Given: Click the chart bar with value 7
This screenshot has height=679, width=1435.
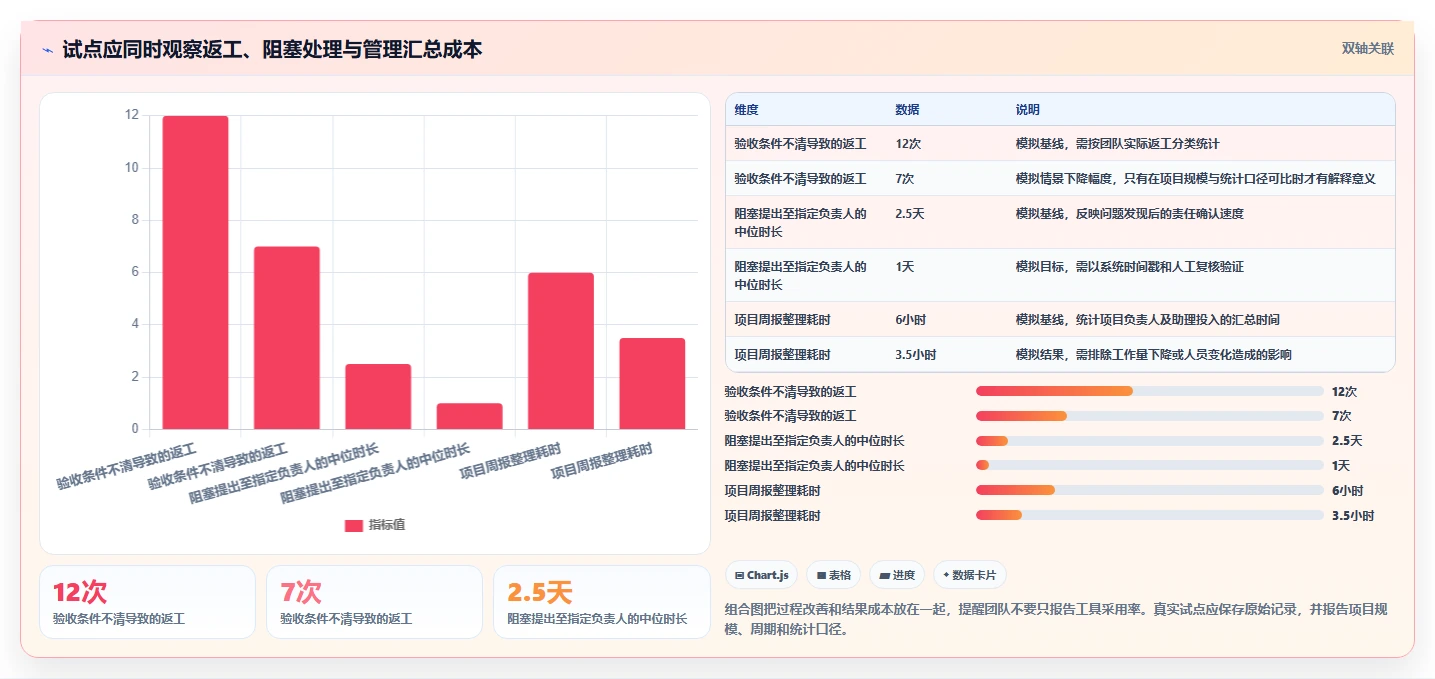Looking at the screenshot, I should [287, 338].
